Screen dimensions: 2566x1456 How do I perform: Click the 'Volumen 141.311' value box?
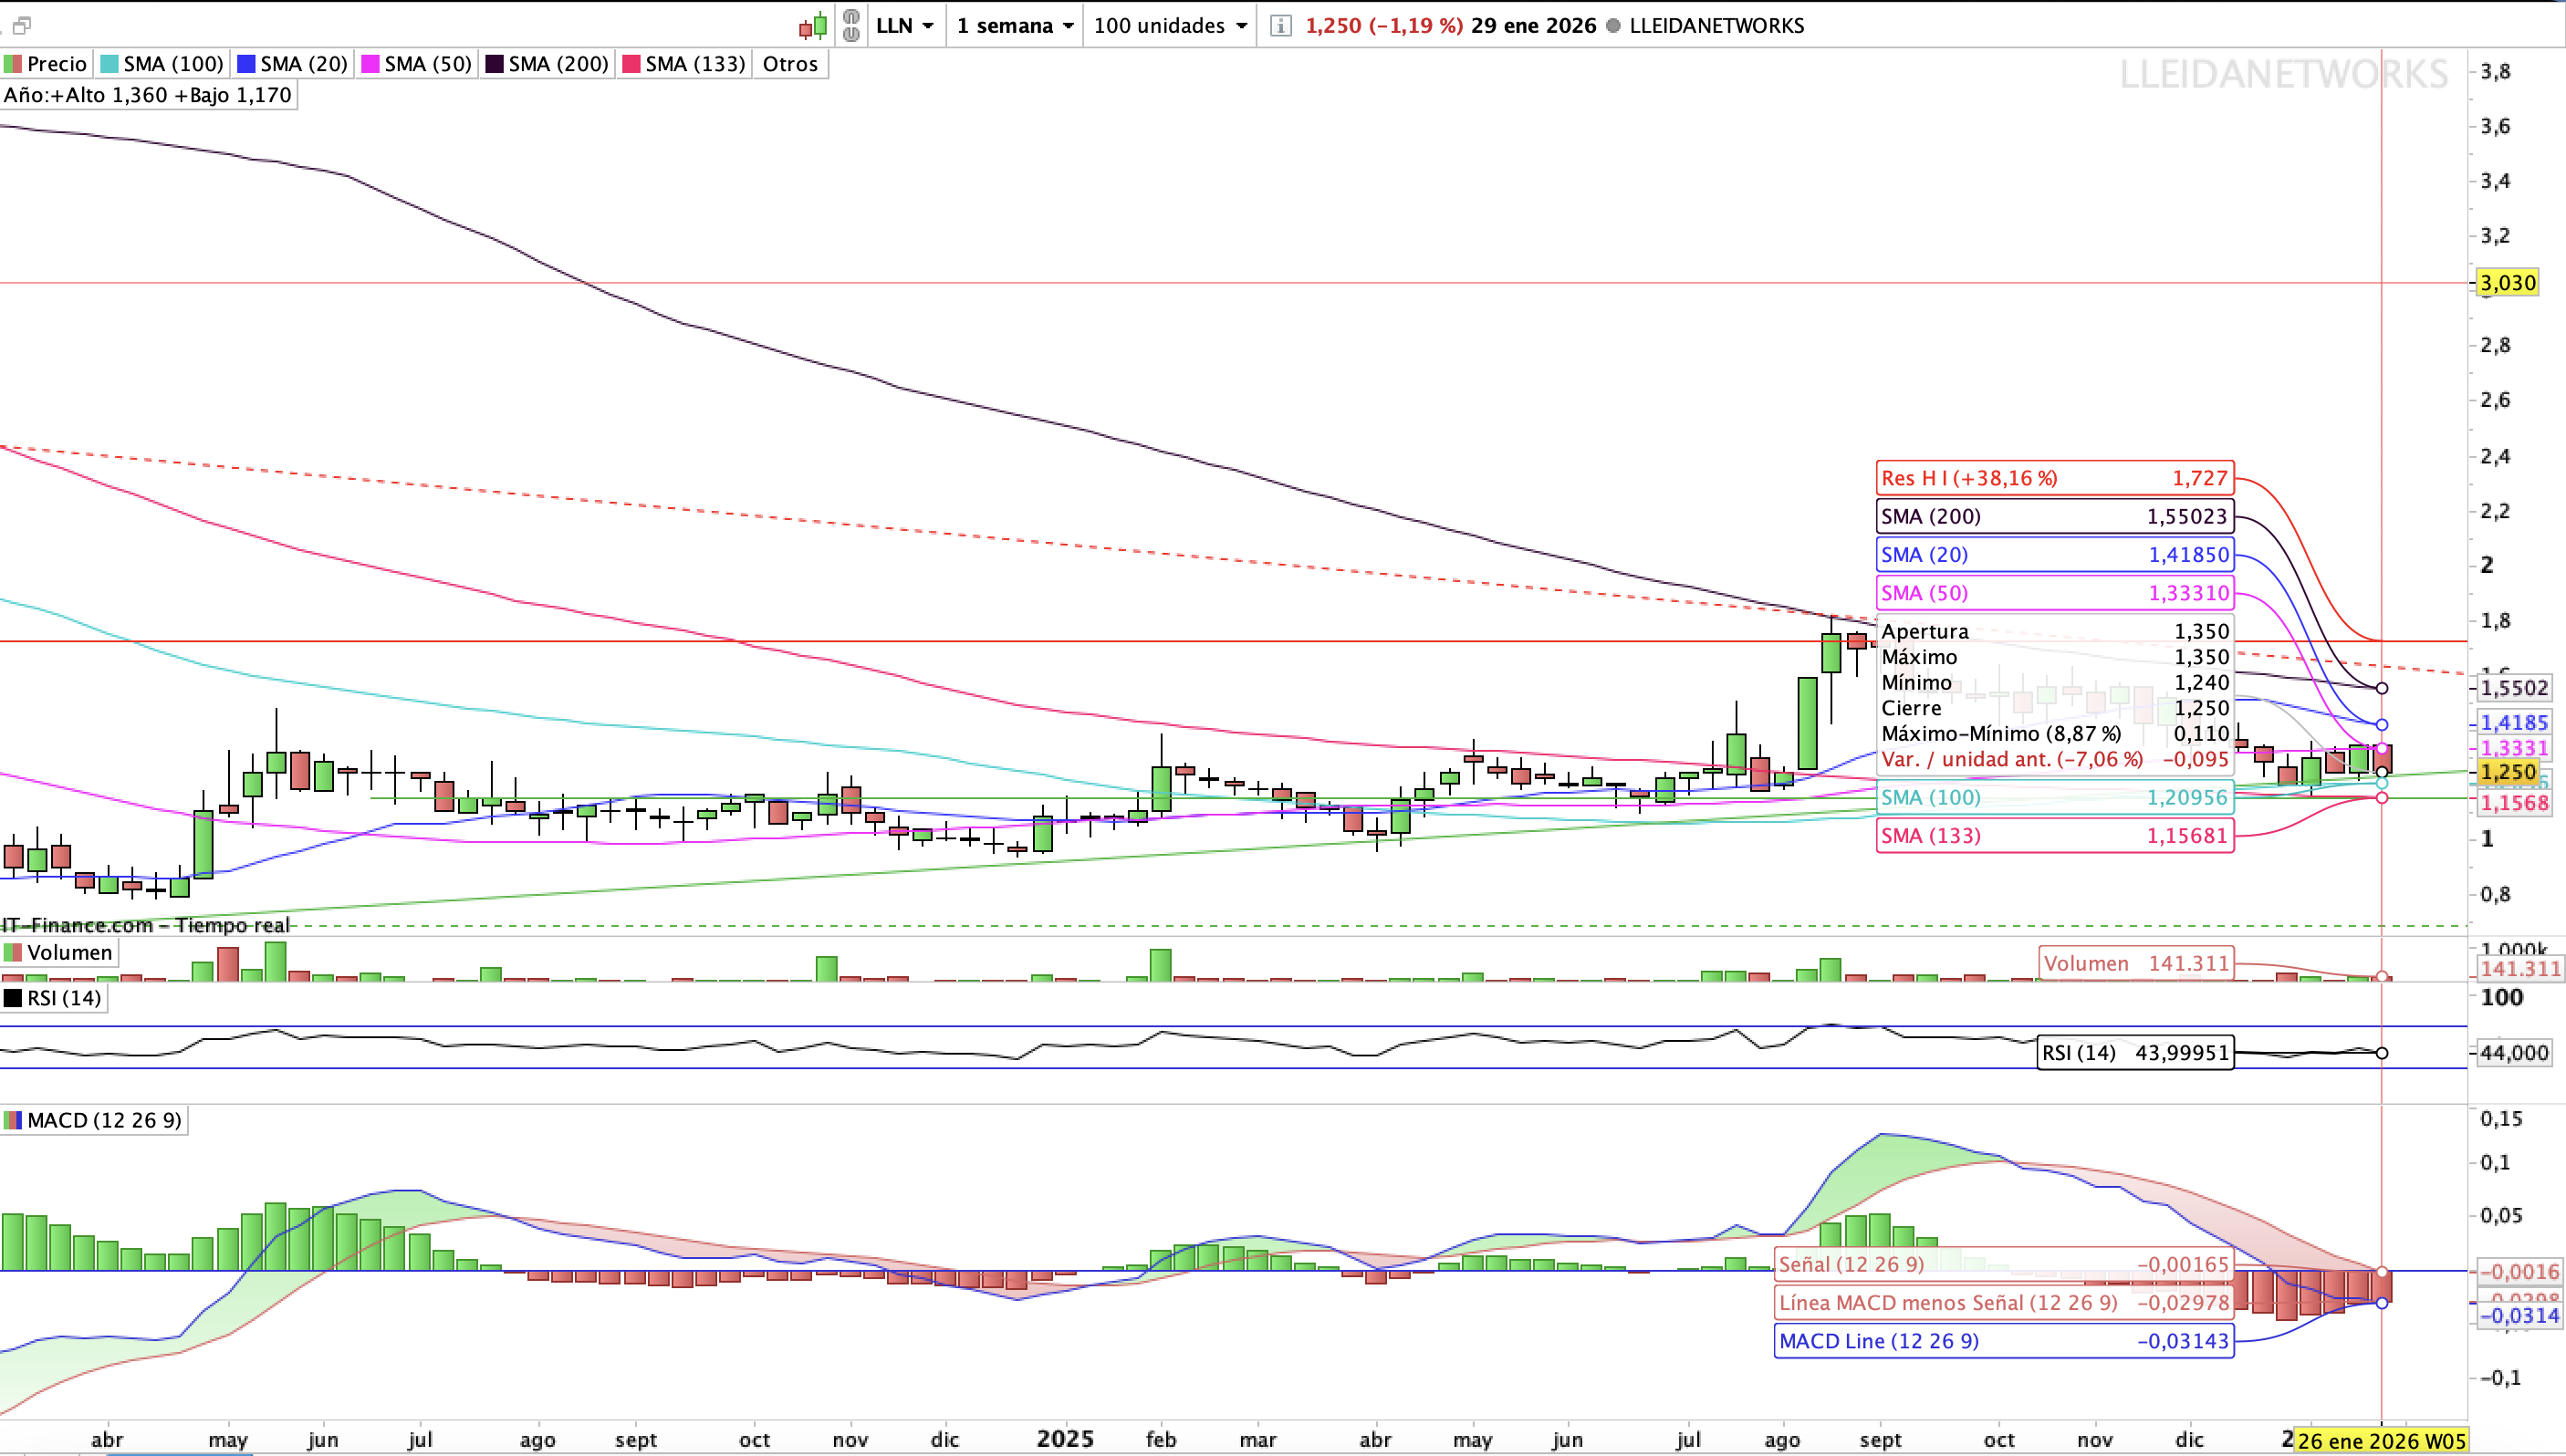click(x=2136, y=963)
